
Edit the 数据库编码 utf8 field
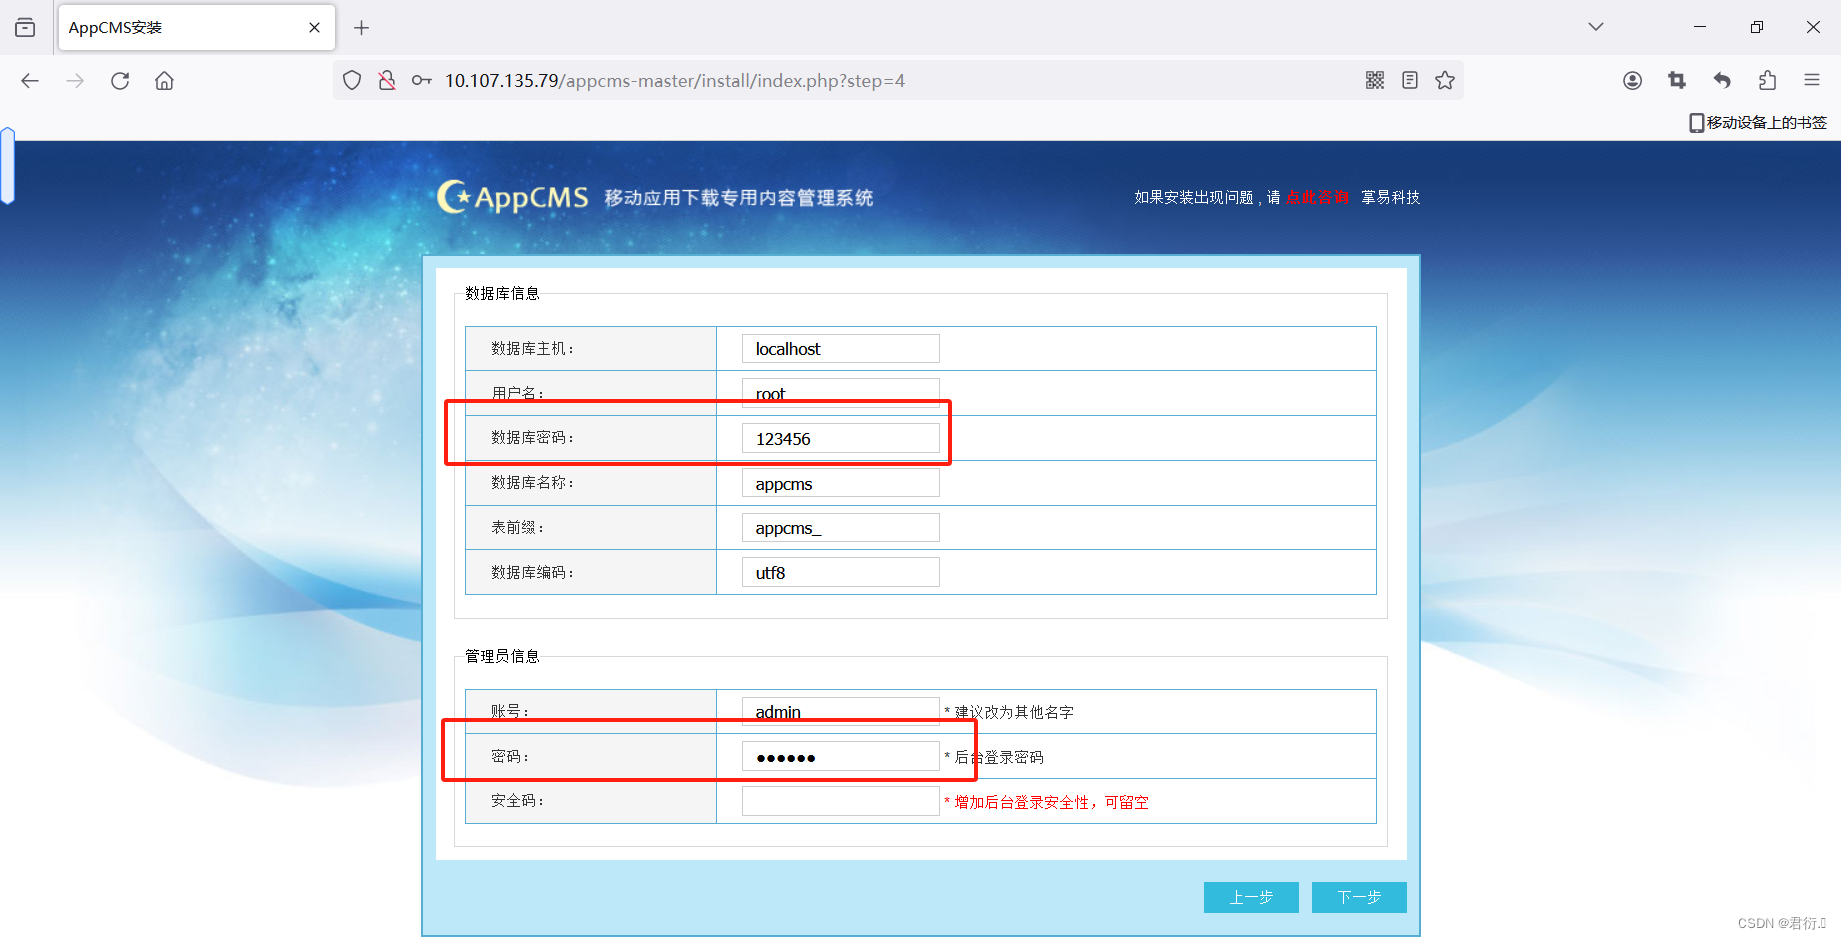840,572
